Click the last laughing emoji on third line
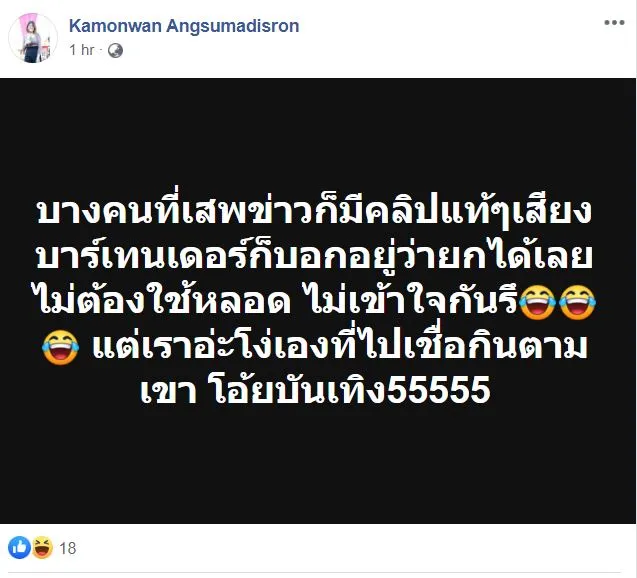The width and height of the screenshot is (637, 578). pyautogui.click(x=577, y=302)
